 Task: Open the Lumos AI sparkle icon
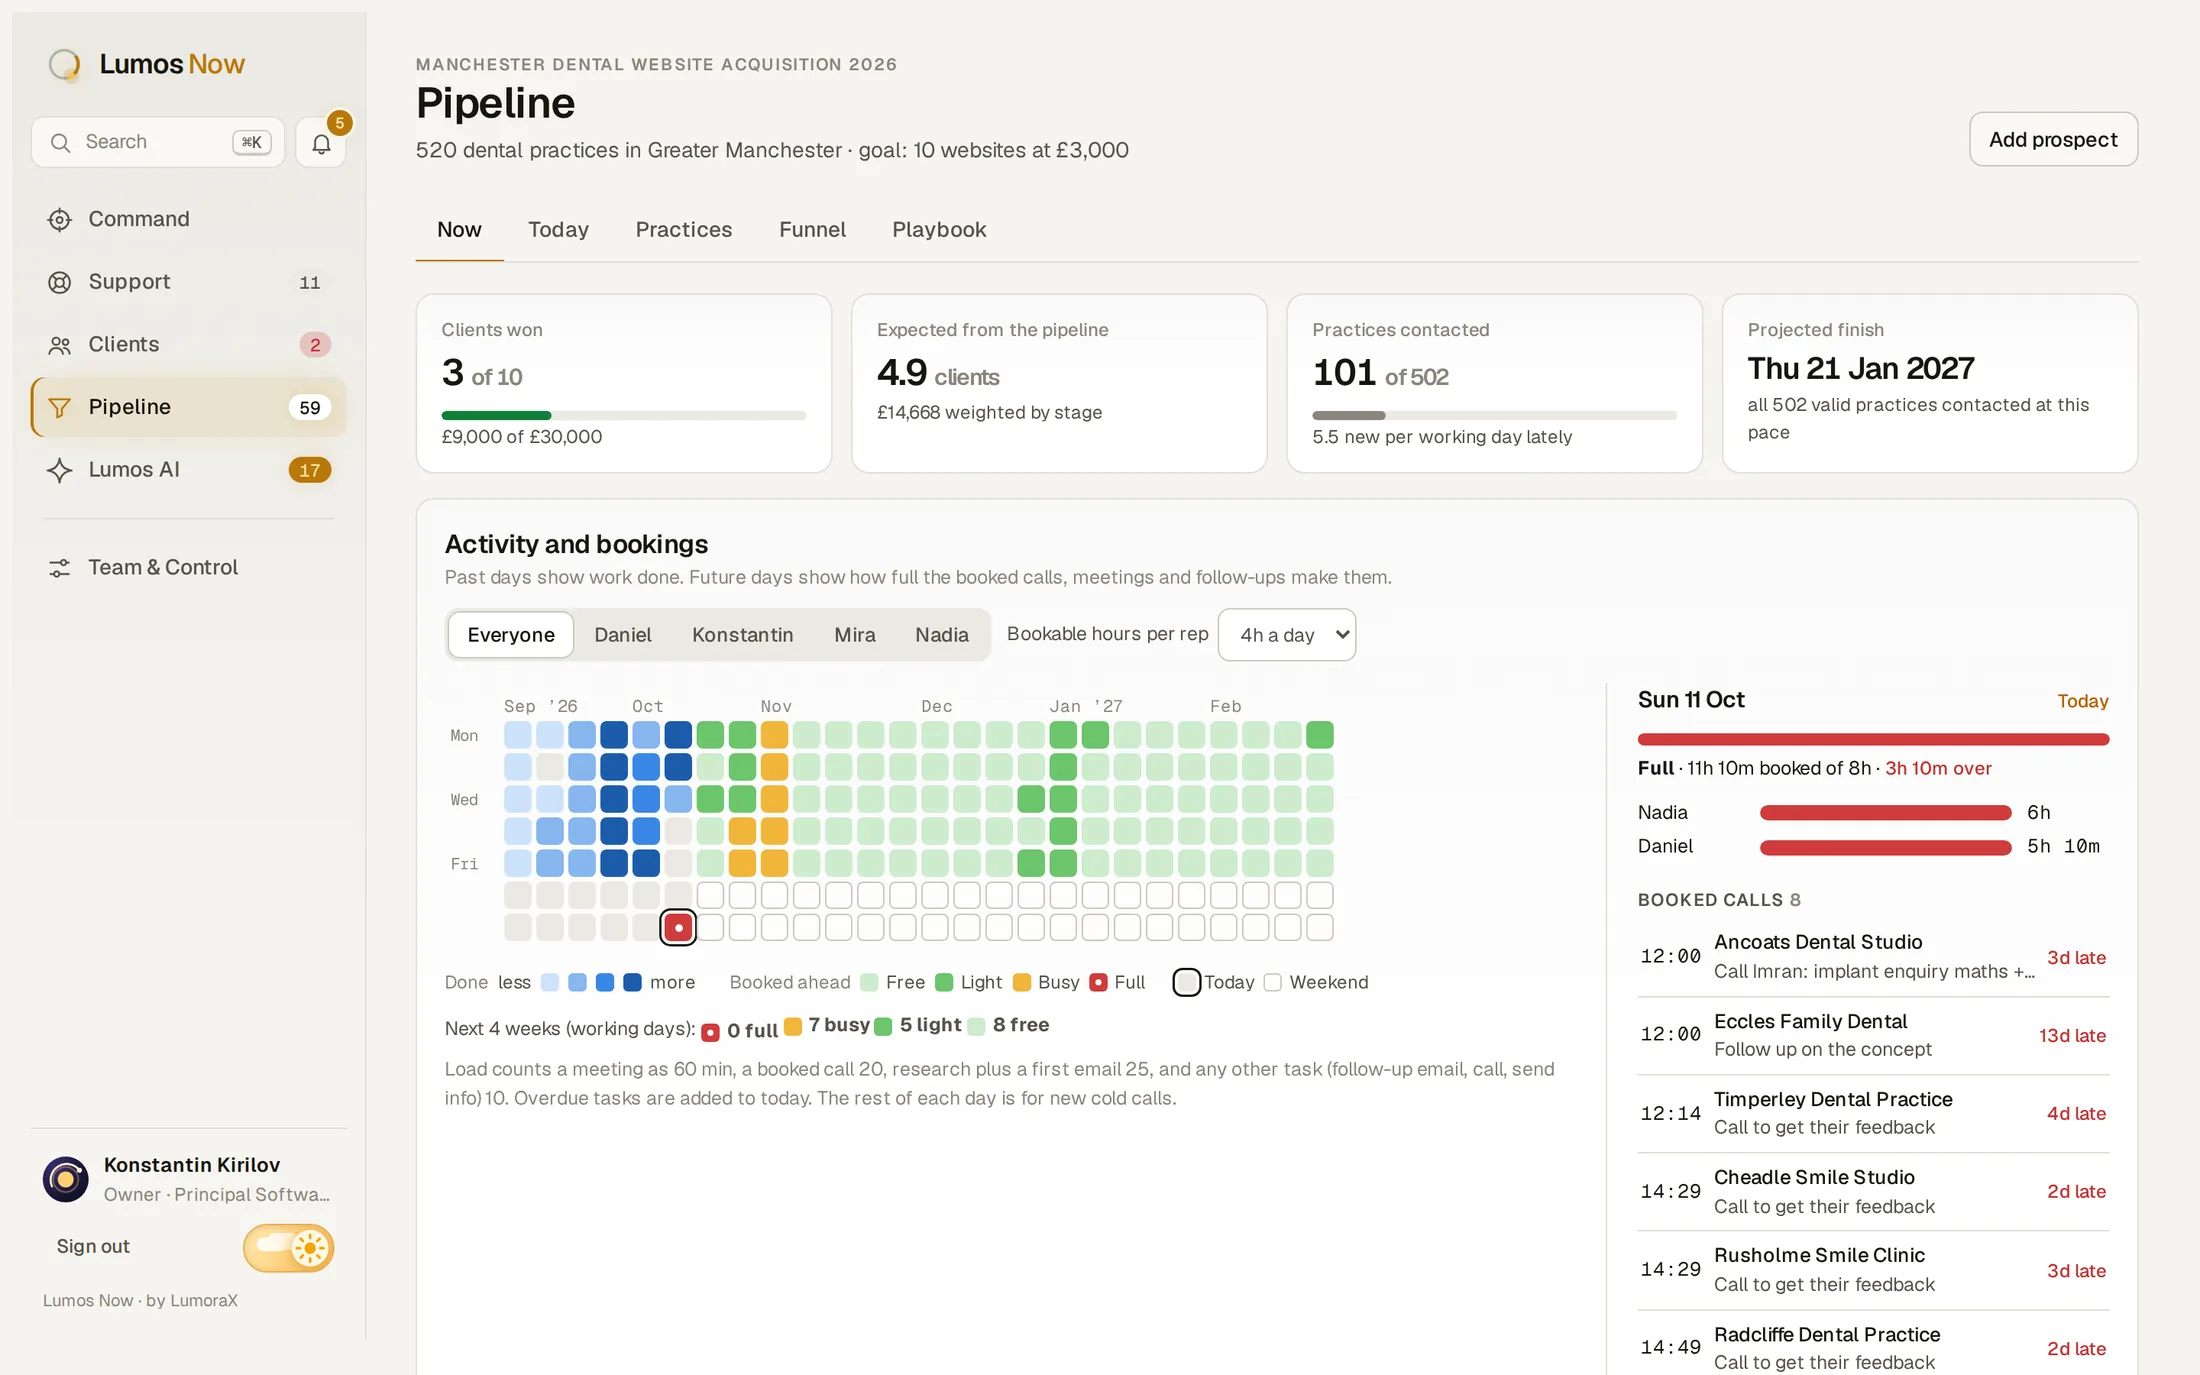[60, 470]
